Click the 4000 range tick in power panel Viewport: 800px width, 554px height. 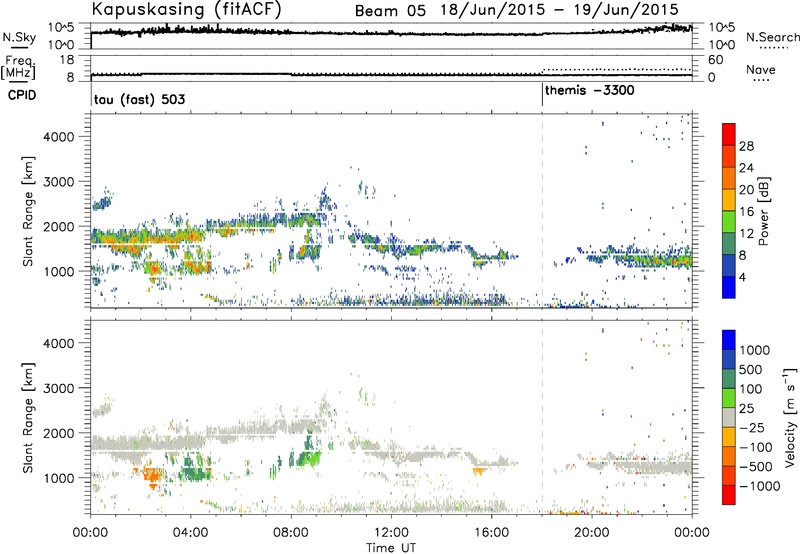coord(58,137)
